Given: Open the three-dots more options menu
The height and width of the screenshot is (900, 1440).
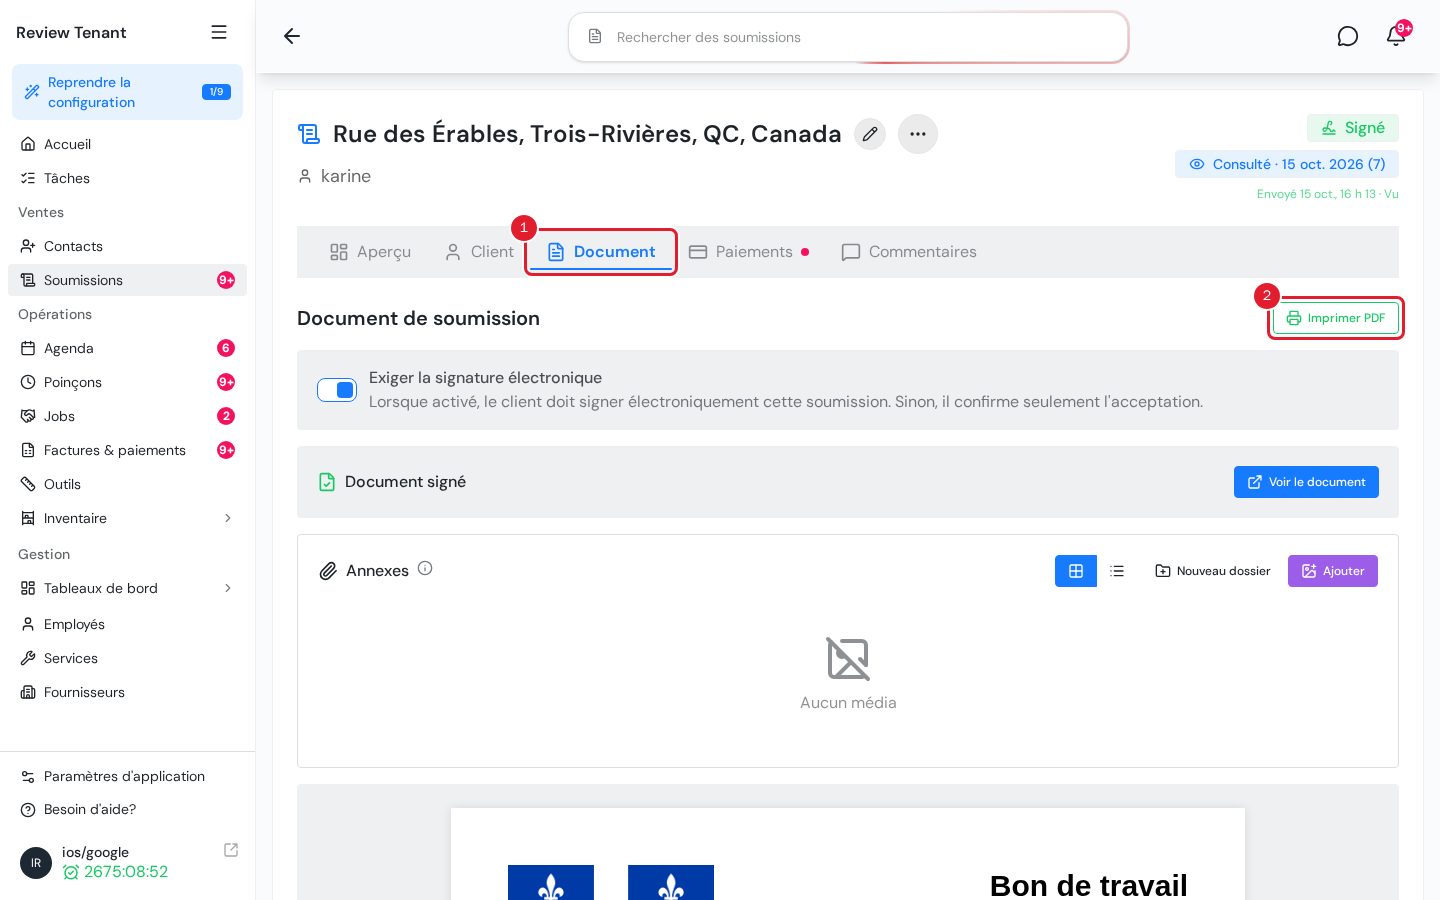Looking at the screenshot, I should point(918,134).
